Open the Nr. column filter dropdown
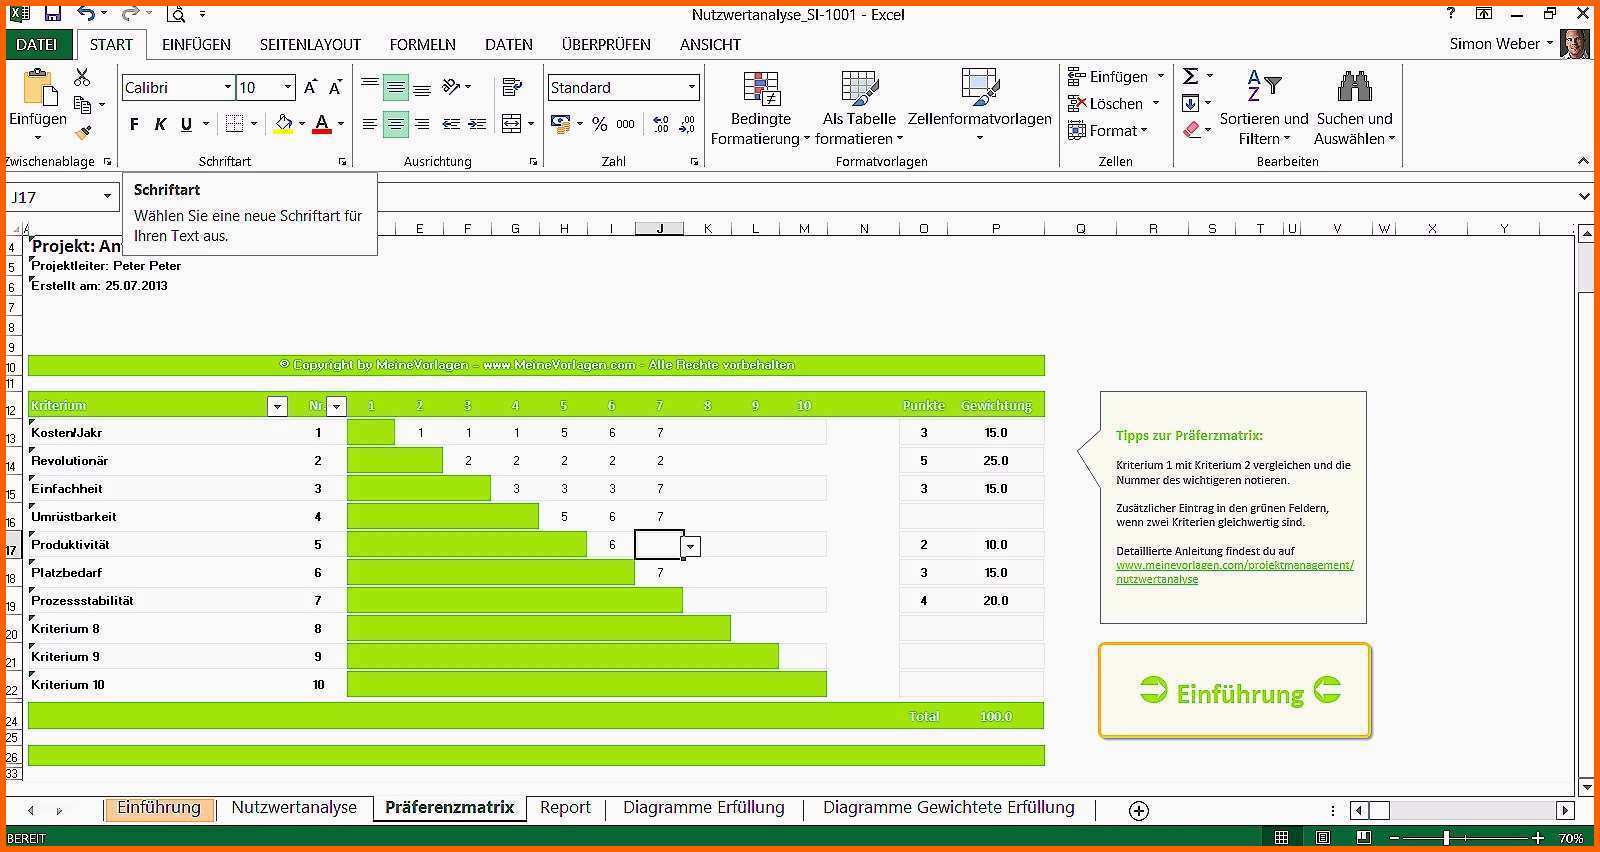The width and height of the screenshot is (1600, 852). click(336, 406)
